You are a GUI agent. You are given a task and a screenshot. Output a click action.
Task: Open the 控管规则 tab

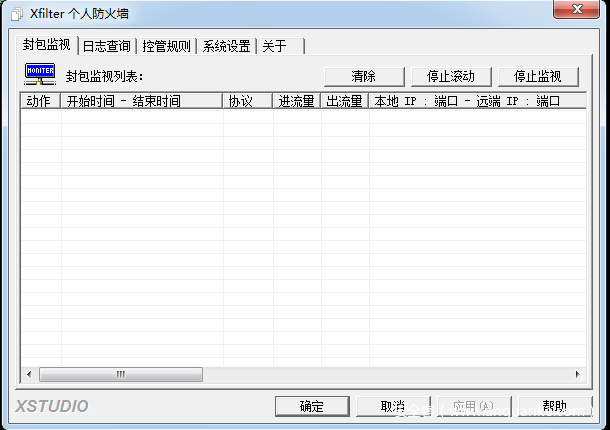(x=167, y=46)
